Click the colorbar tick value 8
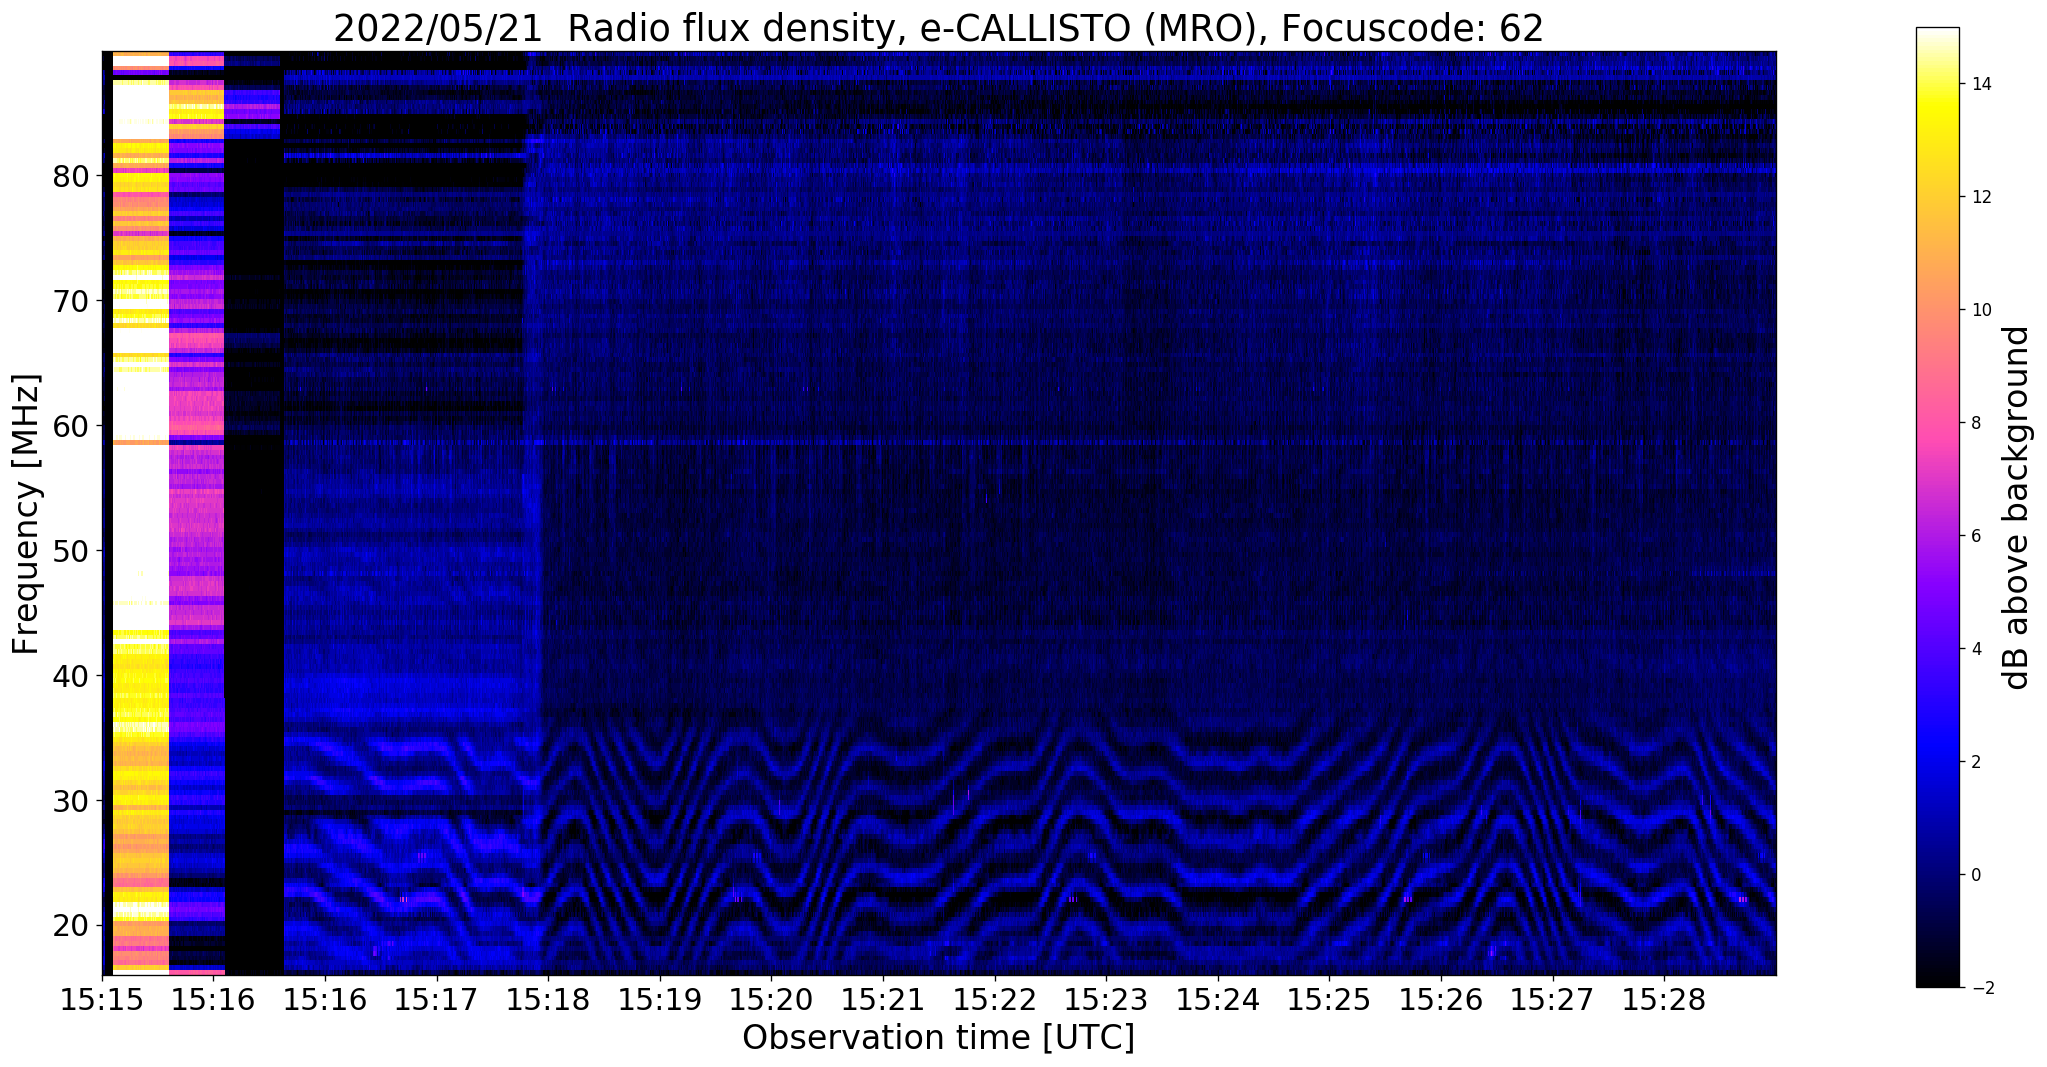Image resolution: width=2047 pixels, height=1067 pixels. point(1975,423)
